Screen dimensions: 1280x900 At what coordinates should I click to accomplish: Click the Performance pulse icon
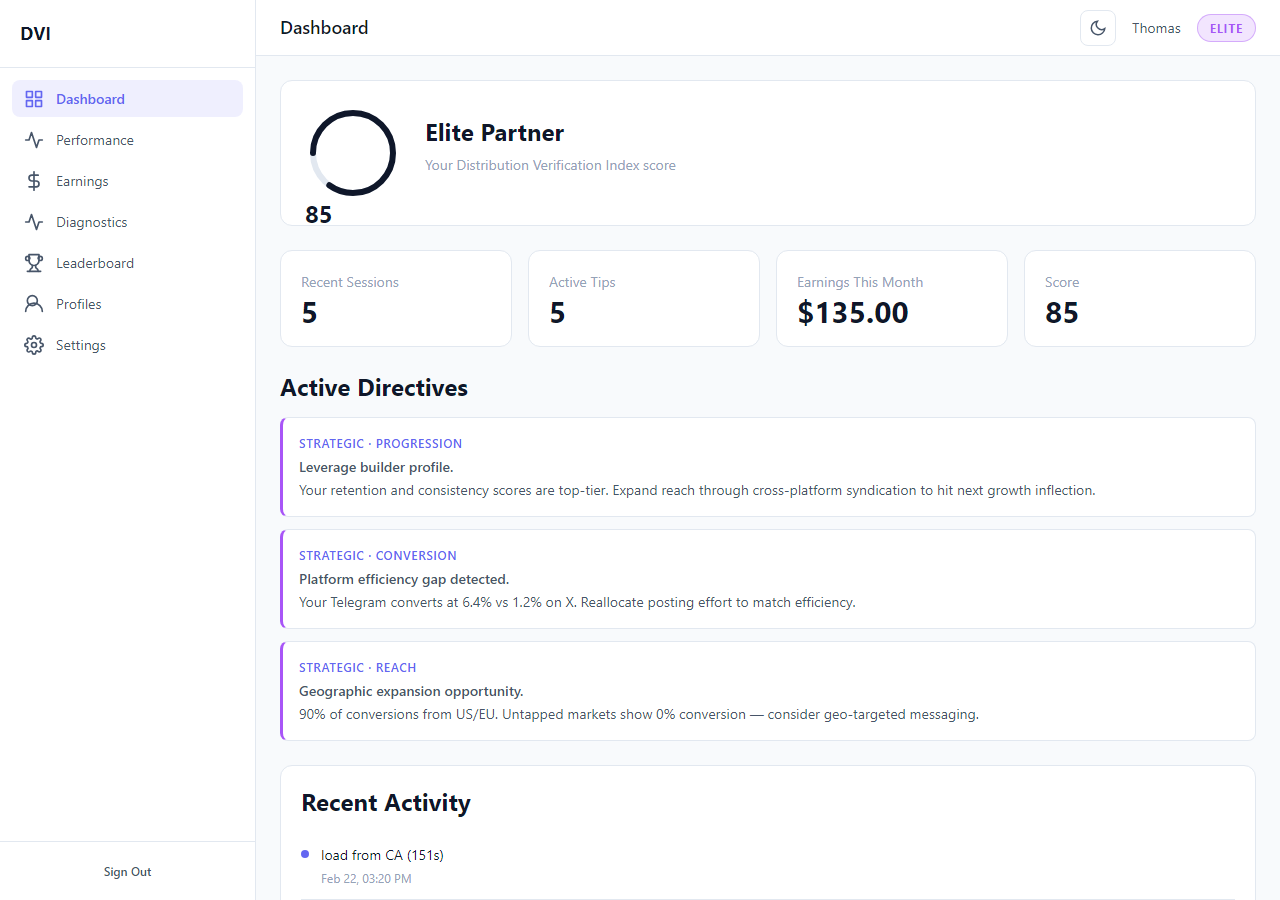(x=34, y=140)
